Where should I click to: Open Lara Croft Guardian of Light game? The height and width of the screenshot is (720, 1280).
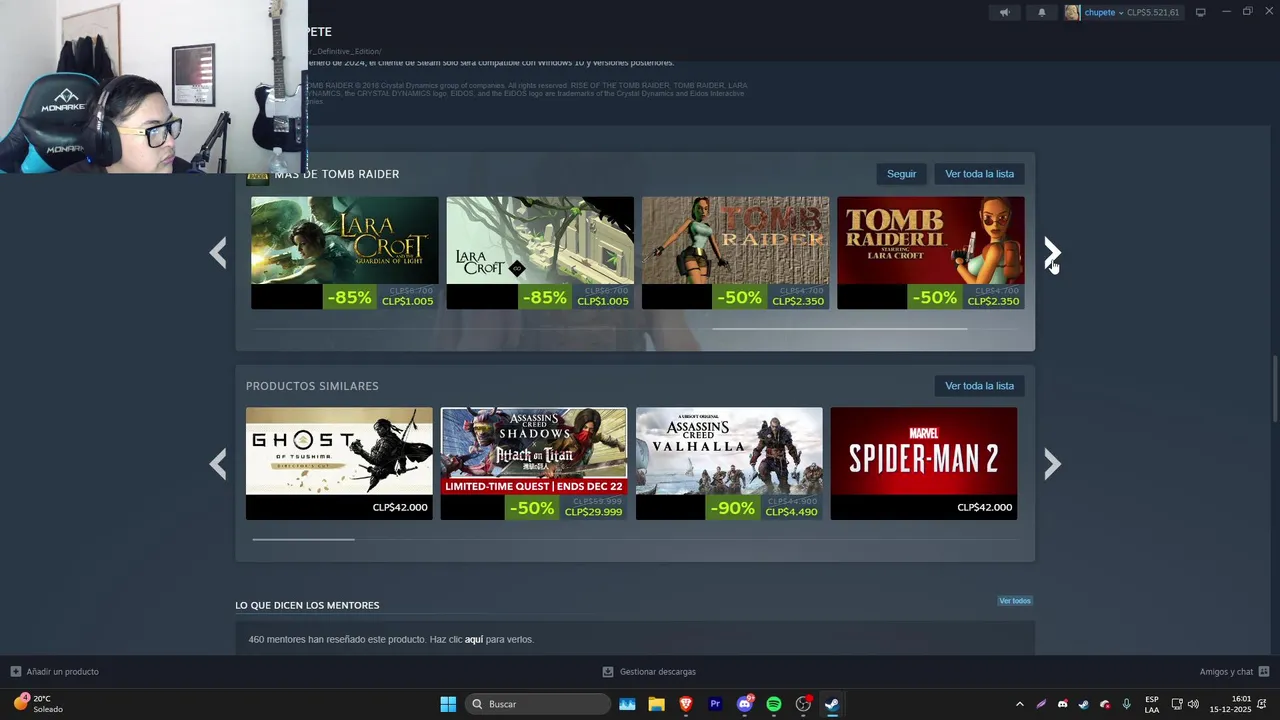[x=344, y=253]
